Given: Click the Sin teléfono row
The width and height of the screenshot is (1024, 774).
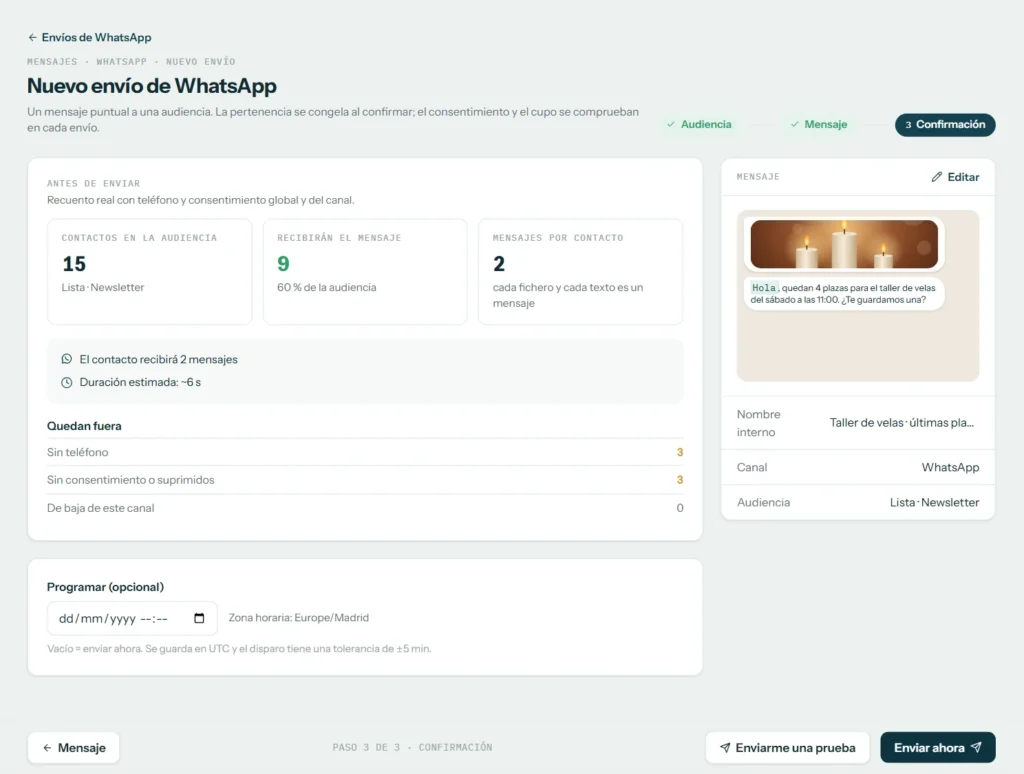Looking at the screenshot, I should [x=365, y=452].
